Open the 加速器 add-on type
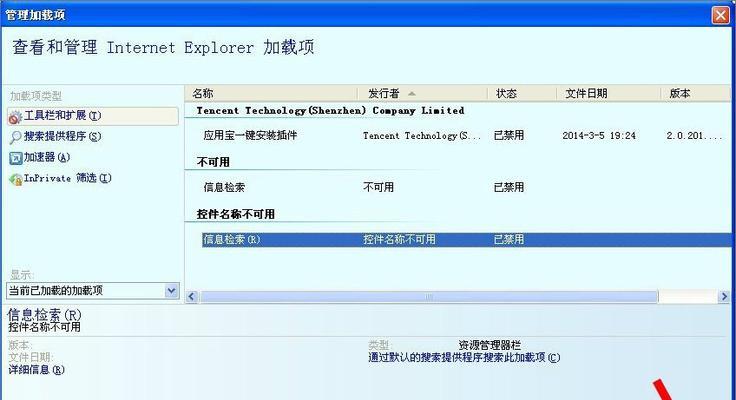The width and height of the screenshot is (736, 400). pyautogui.click(x=47, y=157)
